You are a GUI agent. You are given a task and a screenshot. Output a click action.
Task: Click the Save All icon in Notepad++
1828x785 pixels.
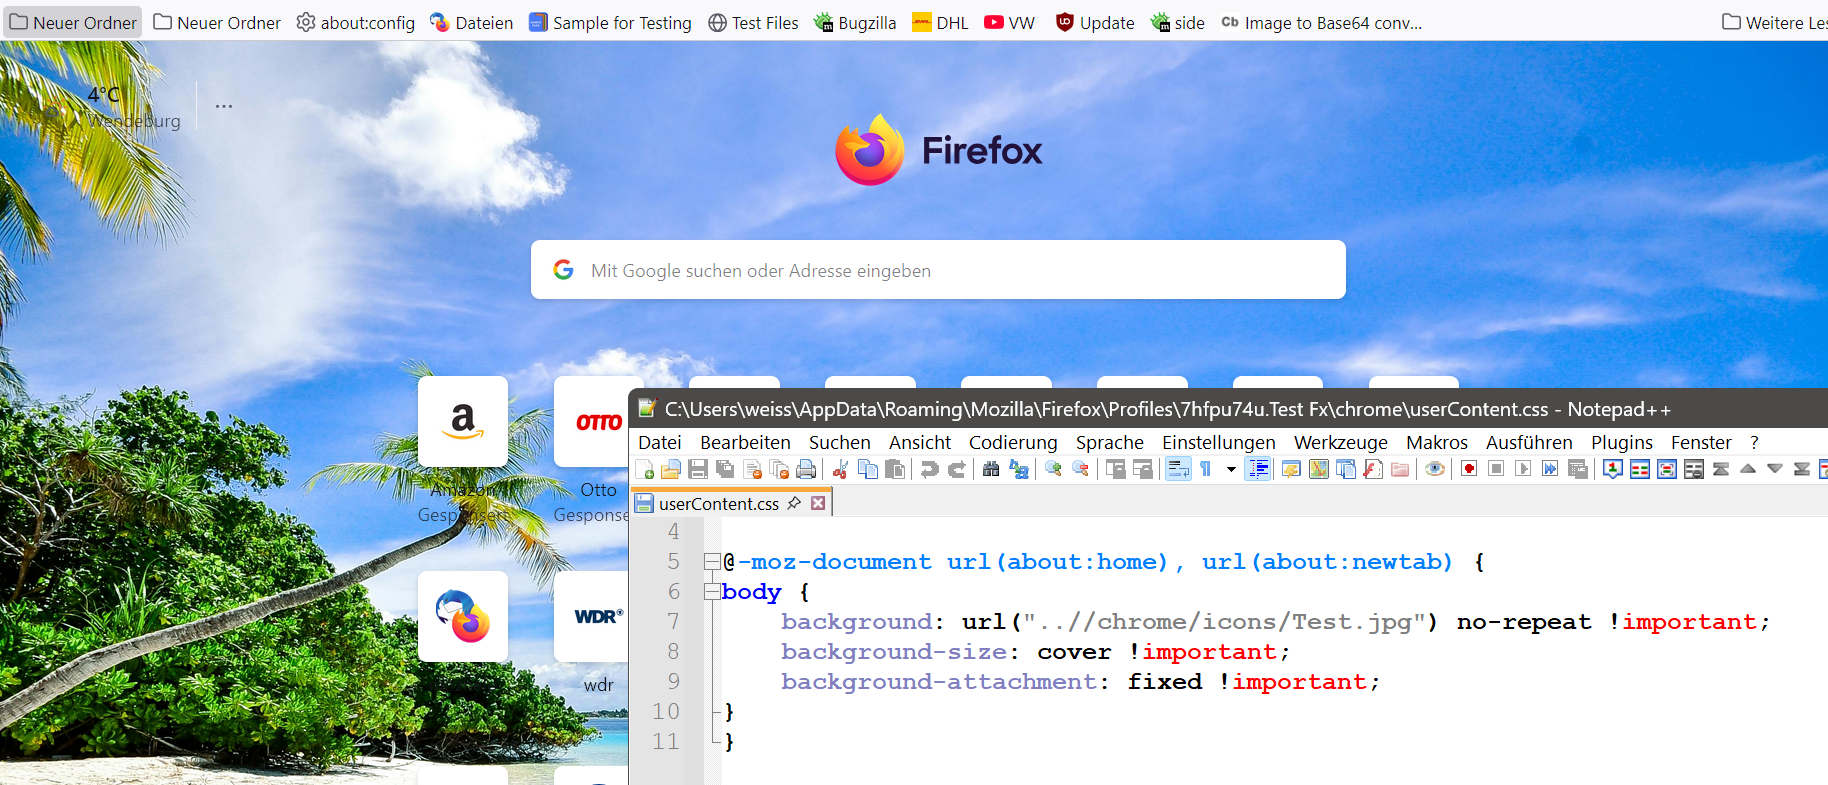tap(725, 469)
